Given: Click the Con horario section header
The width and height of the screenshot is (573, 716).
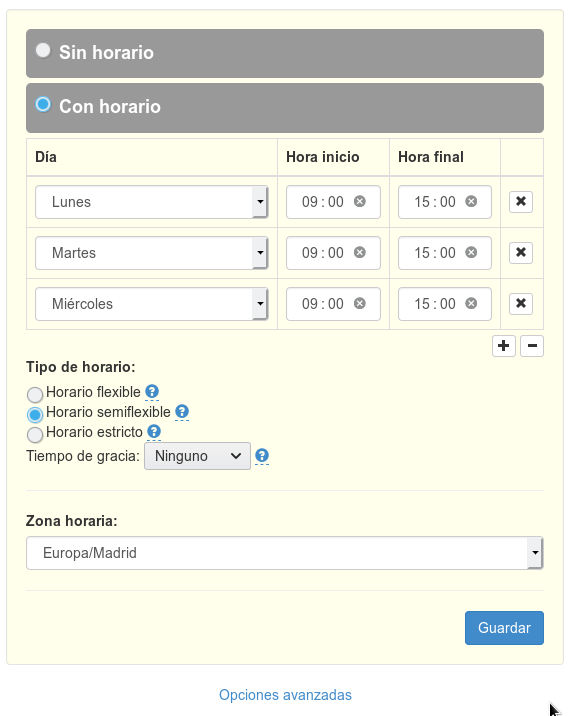Looking at the screenshot, I should click(x=284, y=108).
